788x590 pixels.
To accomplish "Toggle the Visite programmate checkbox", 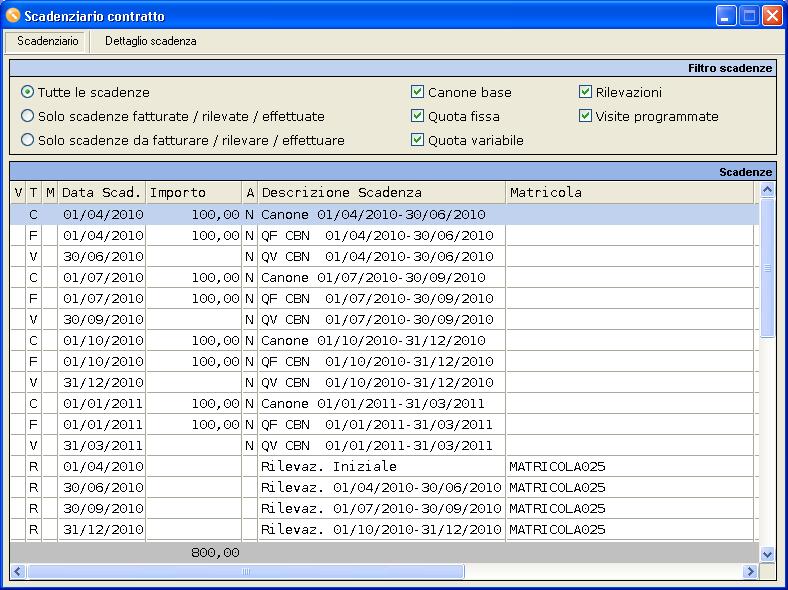I will pyautogui.click(x=586, y=116).
